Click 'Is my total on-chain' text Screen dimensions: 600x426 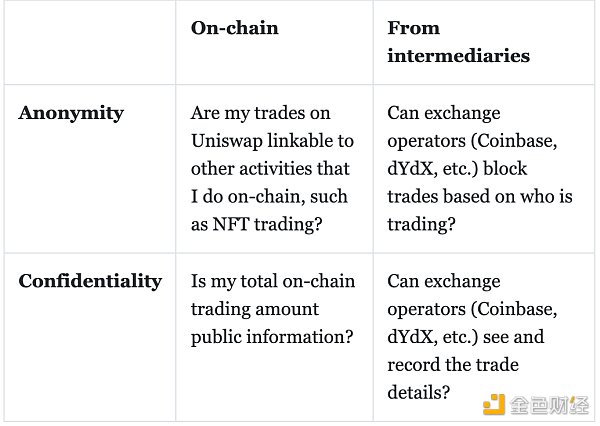coord(273,281)
